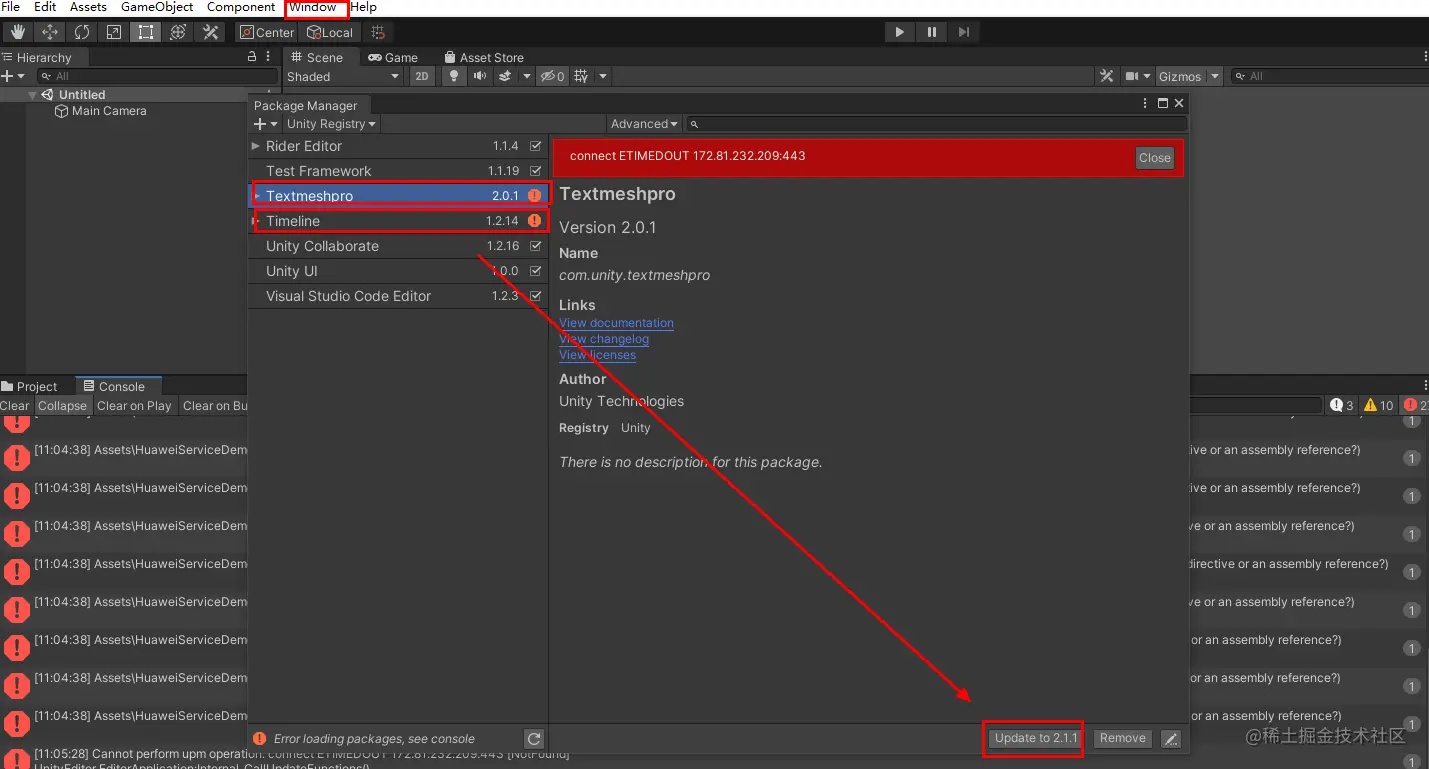Open scene view component tools icon

pyautogui.click(x=1106, y=76)
